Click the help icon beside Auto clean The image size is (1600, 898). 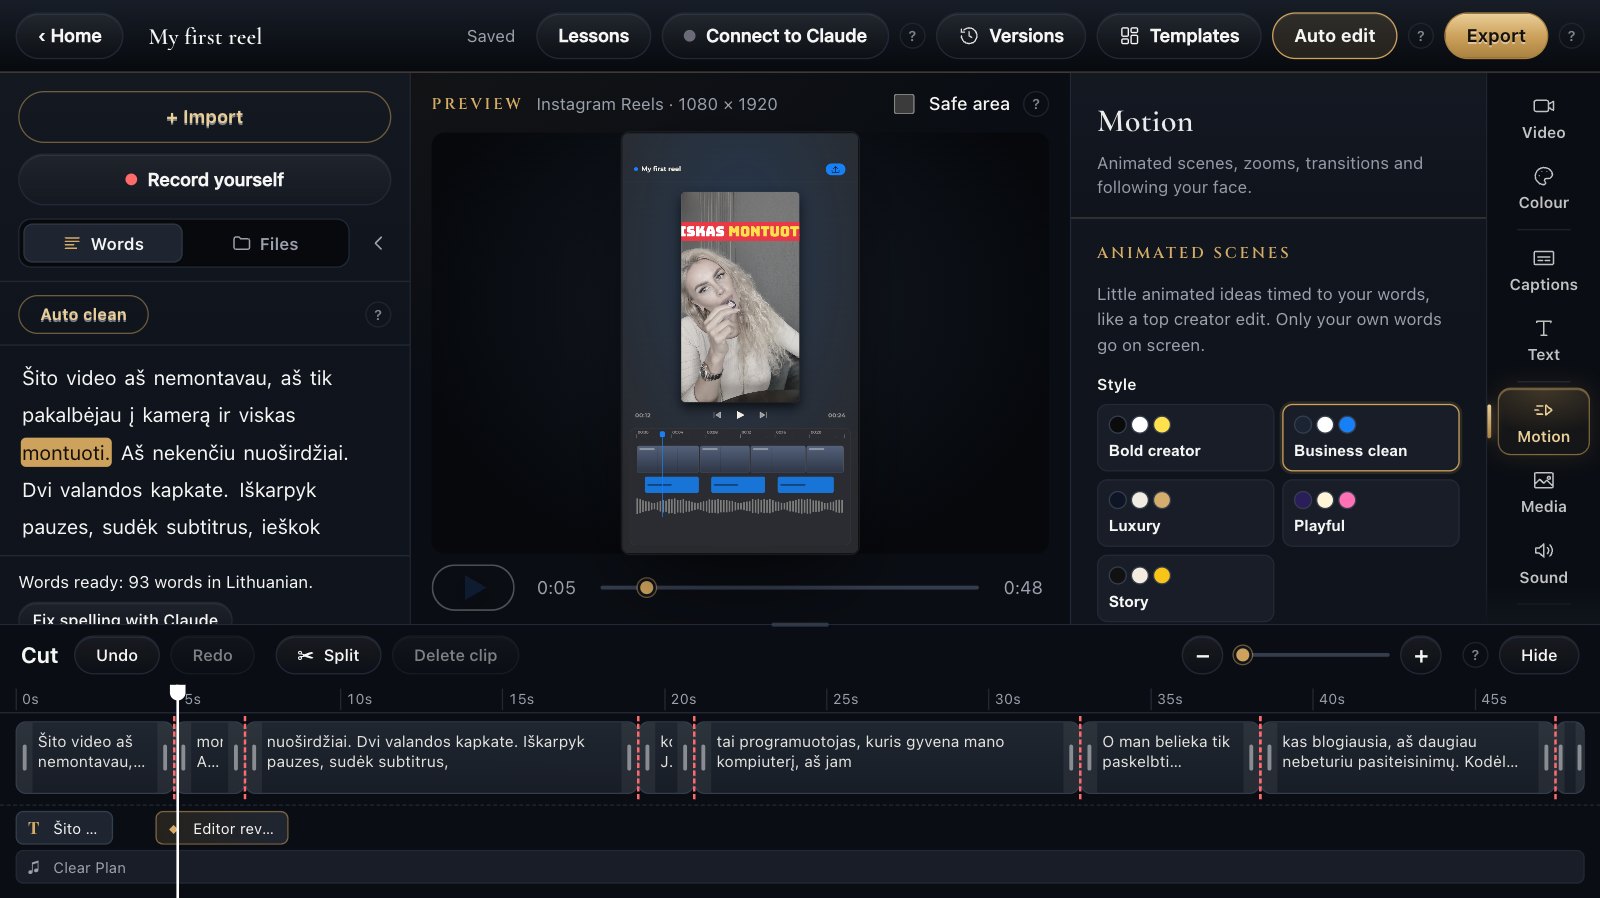point(377,315)
